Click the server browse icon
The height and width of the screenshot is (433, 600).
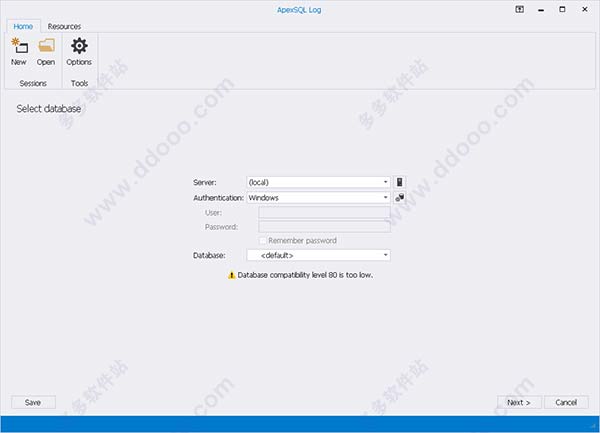pyautogui.click(x=399, y=182)
